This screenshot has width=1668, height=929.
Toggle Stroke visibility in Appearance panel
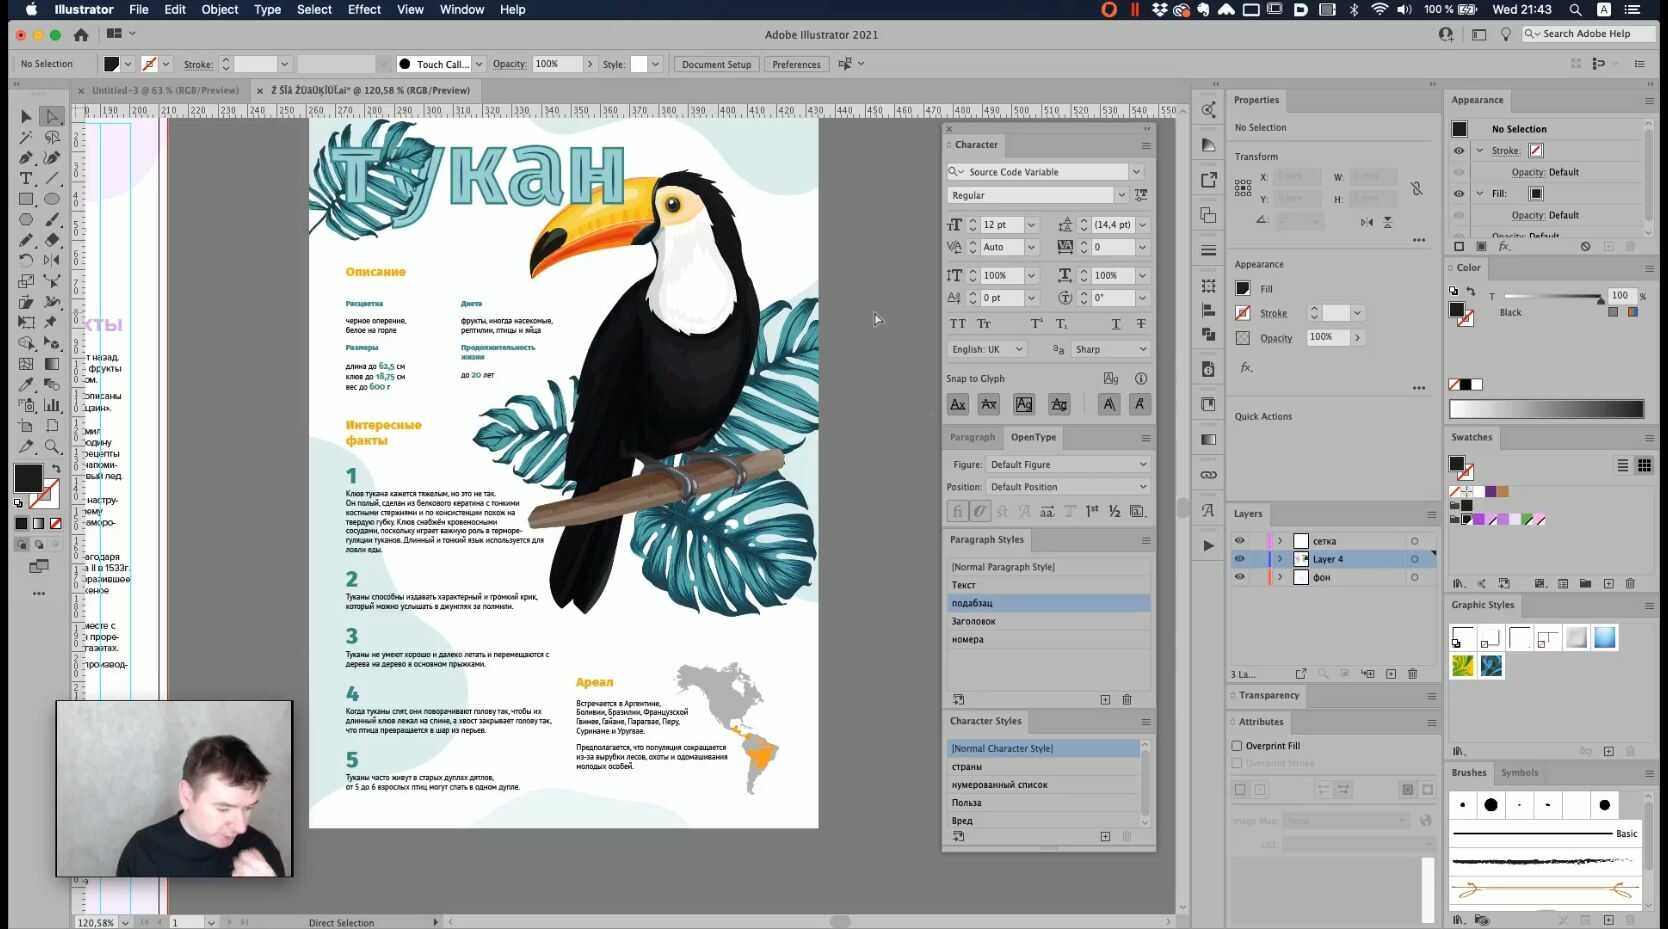pos(1459,151)
